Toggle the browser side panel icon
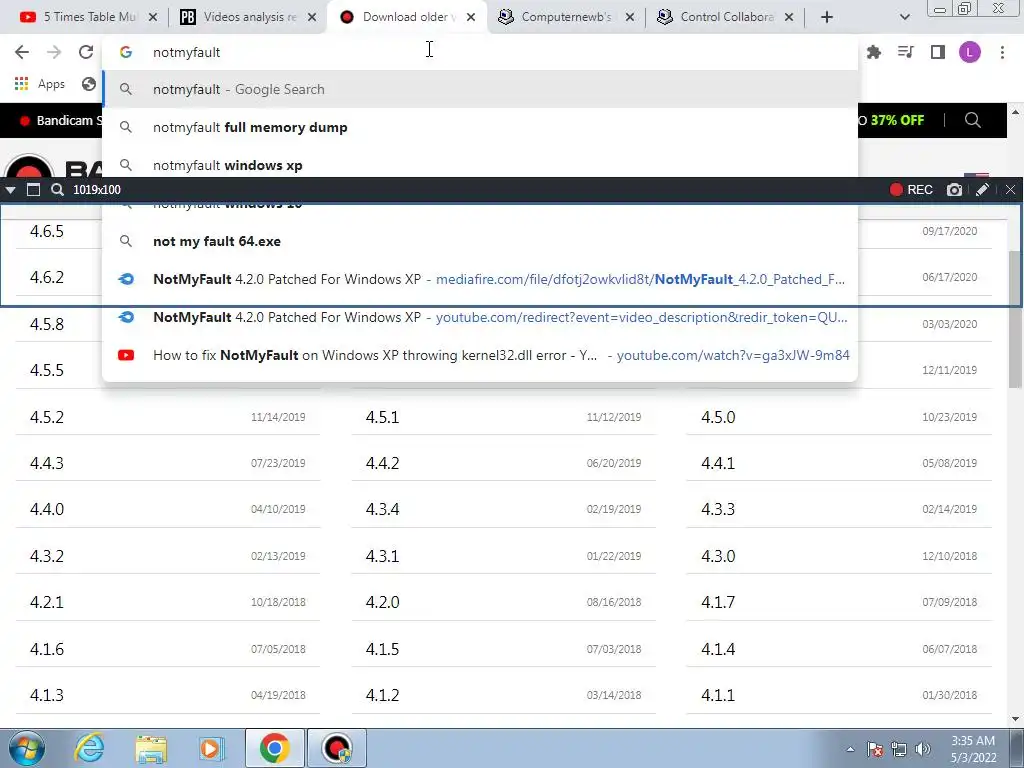Image resolution: width=1024 pixels, height=768 pixels. [938, 52]
